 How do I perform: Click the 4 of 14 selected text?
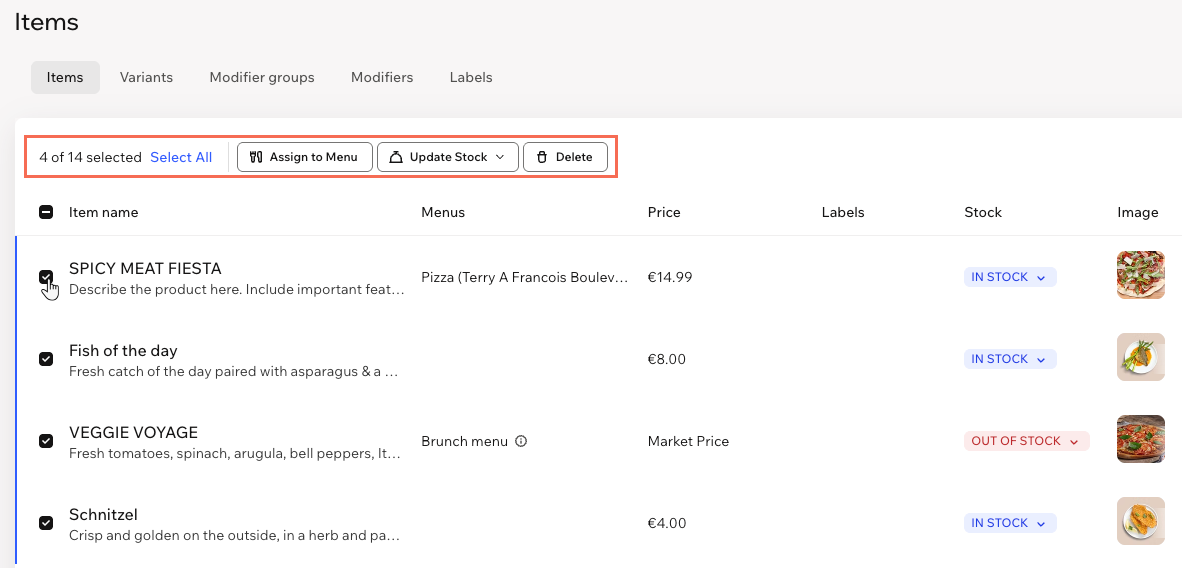click(90, 158)
